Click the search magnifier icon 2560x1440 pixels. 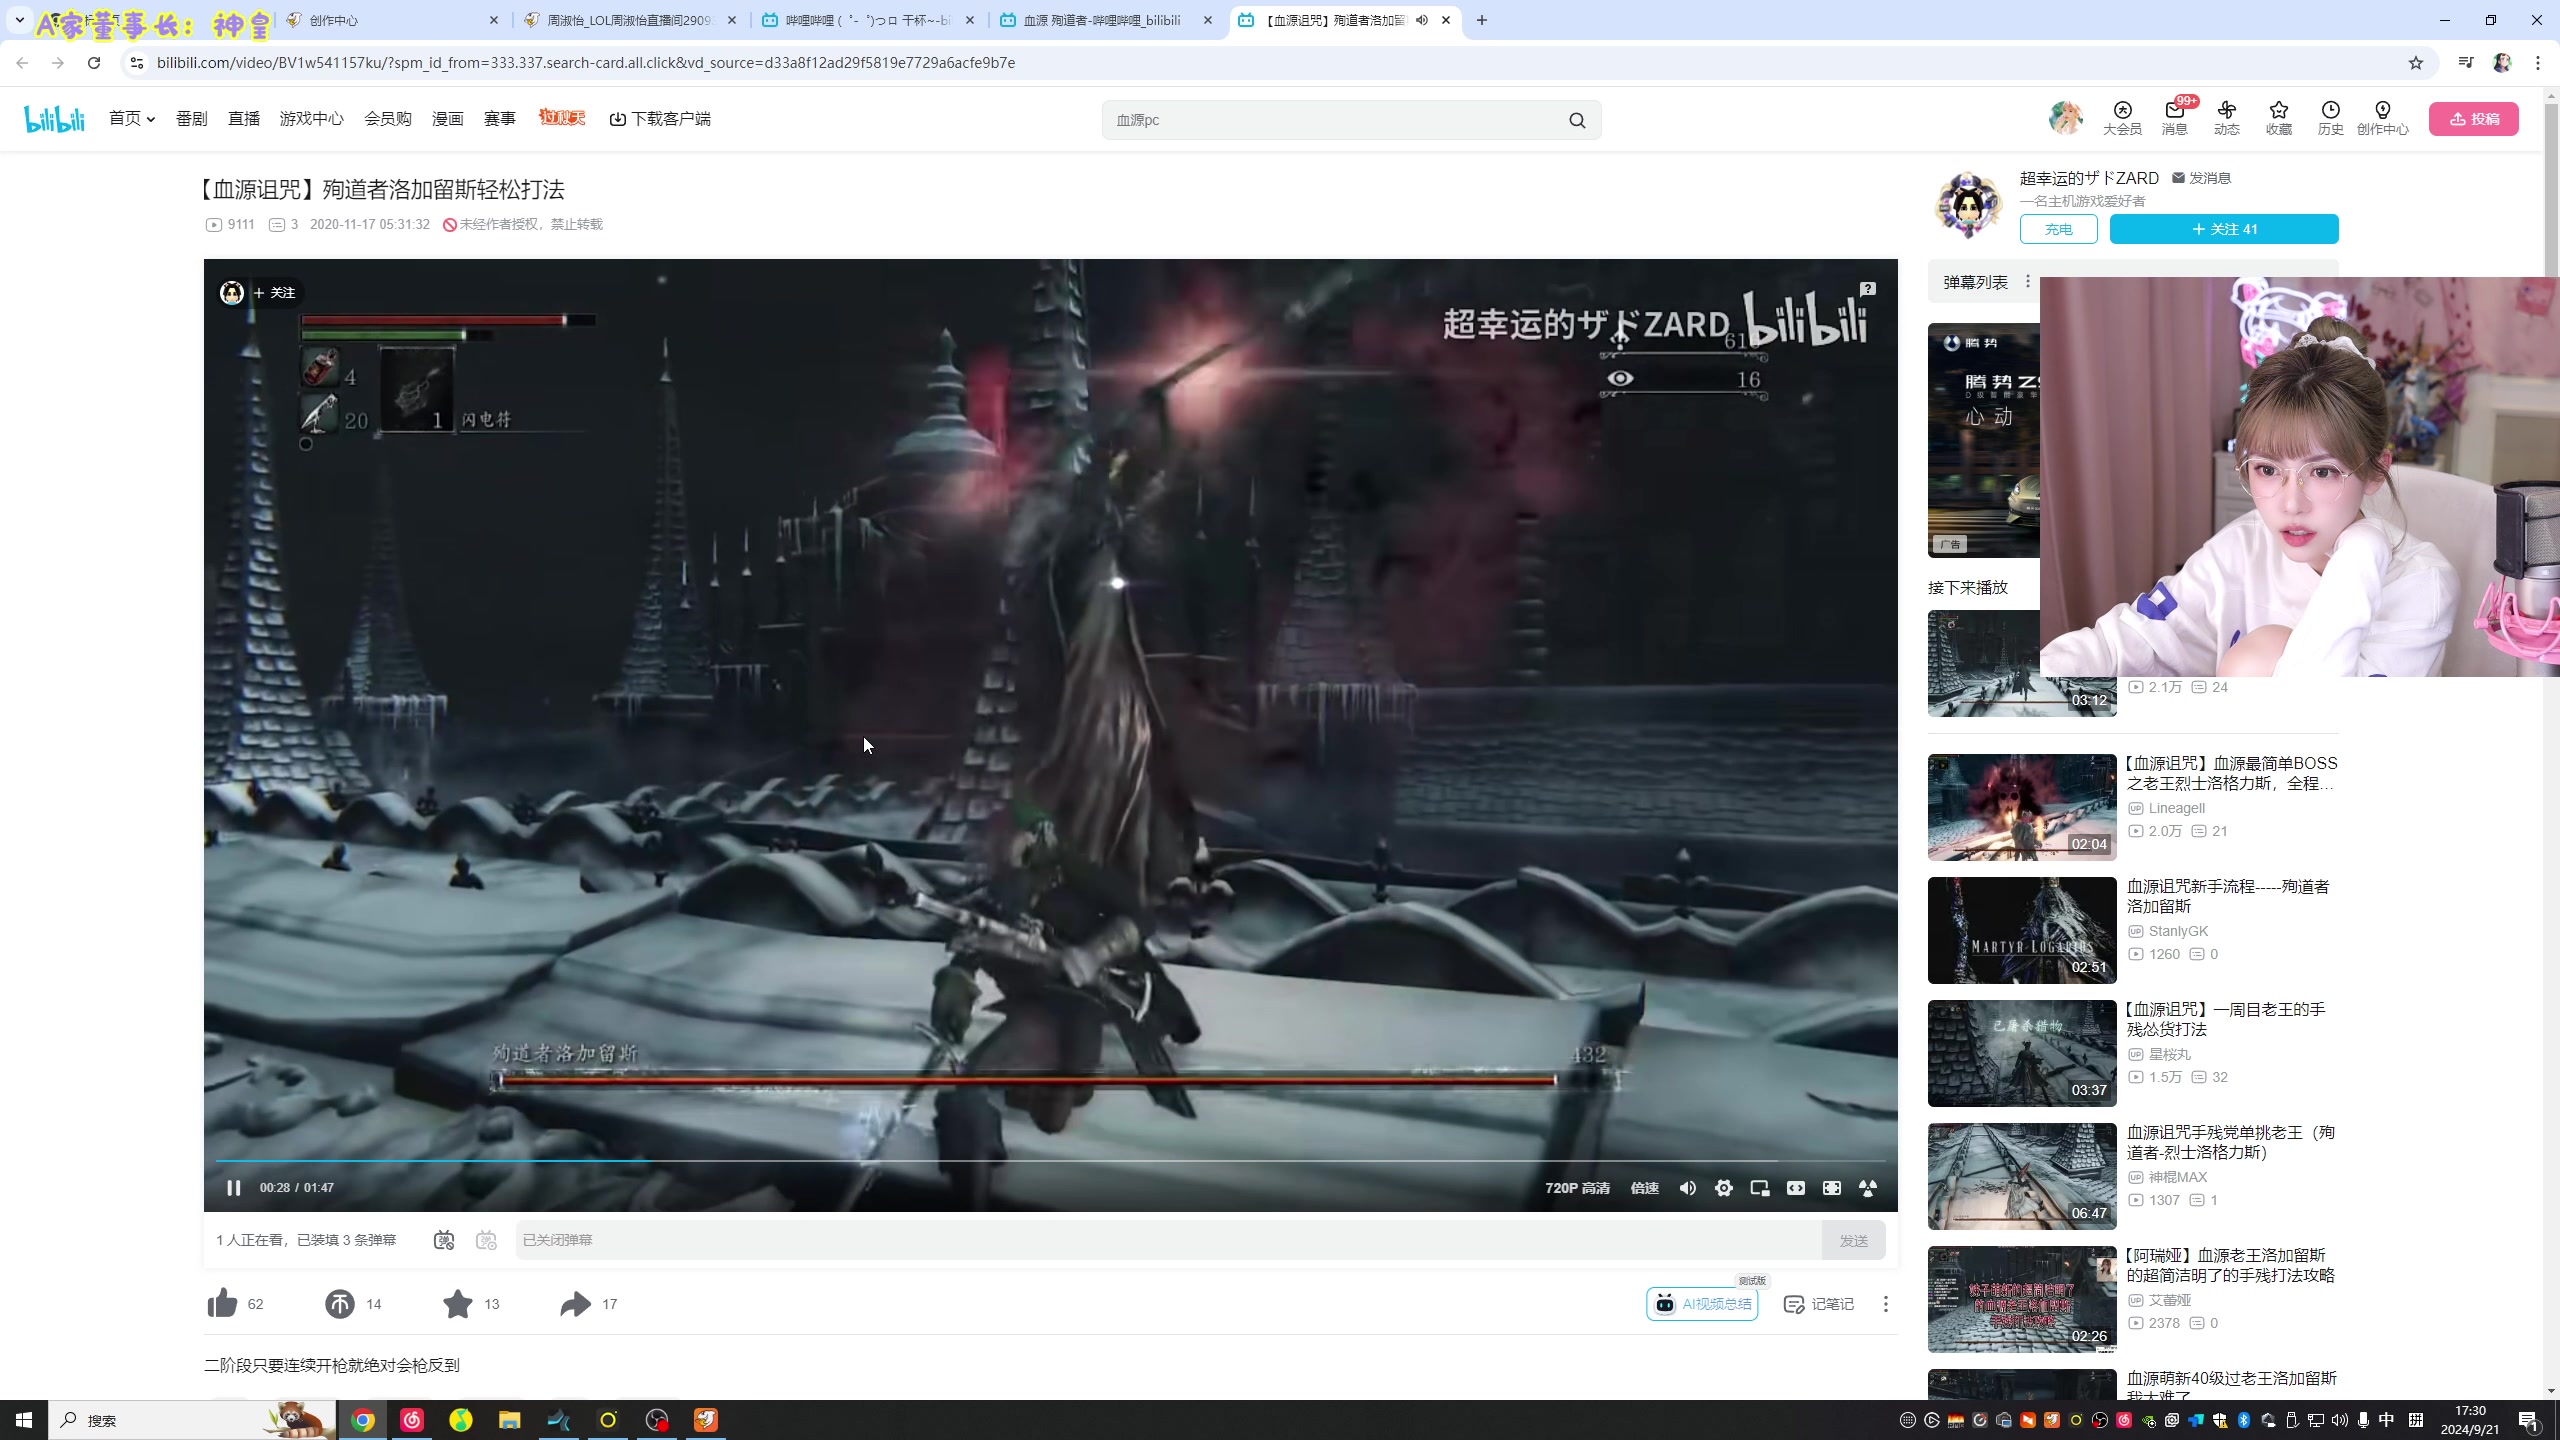[x=1577, y=120]
